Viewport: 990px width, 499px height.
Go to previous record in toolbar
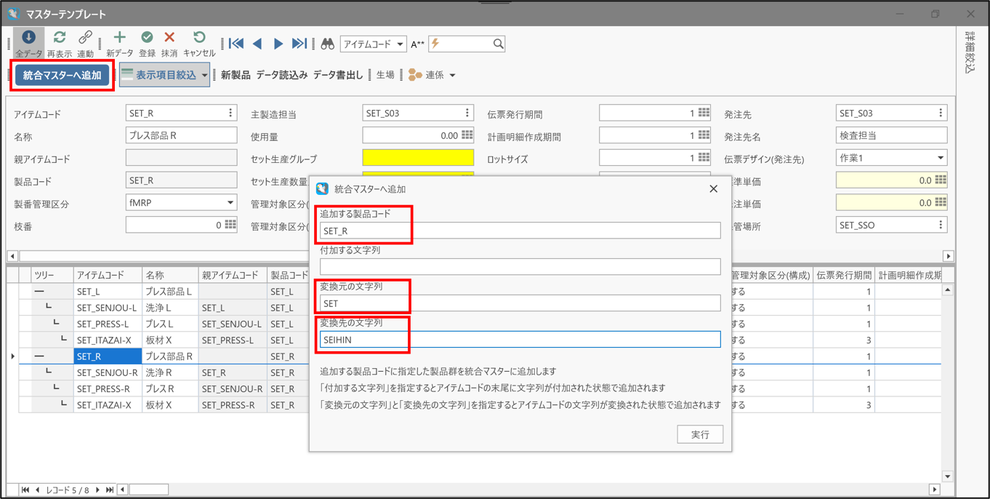[x=257, y=44]
